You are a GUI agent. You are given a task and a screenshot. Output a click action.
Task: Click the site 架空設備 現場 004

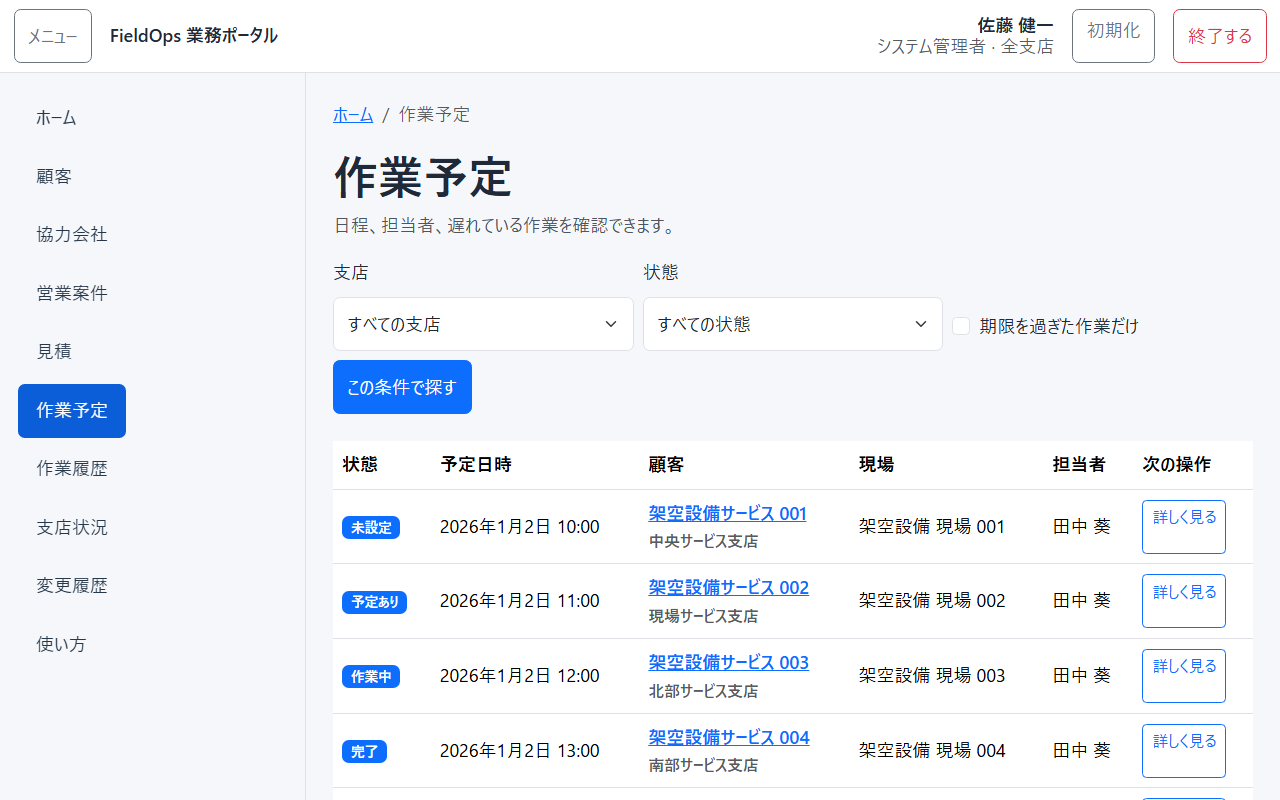click(x=932, y=751)
